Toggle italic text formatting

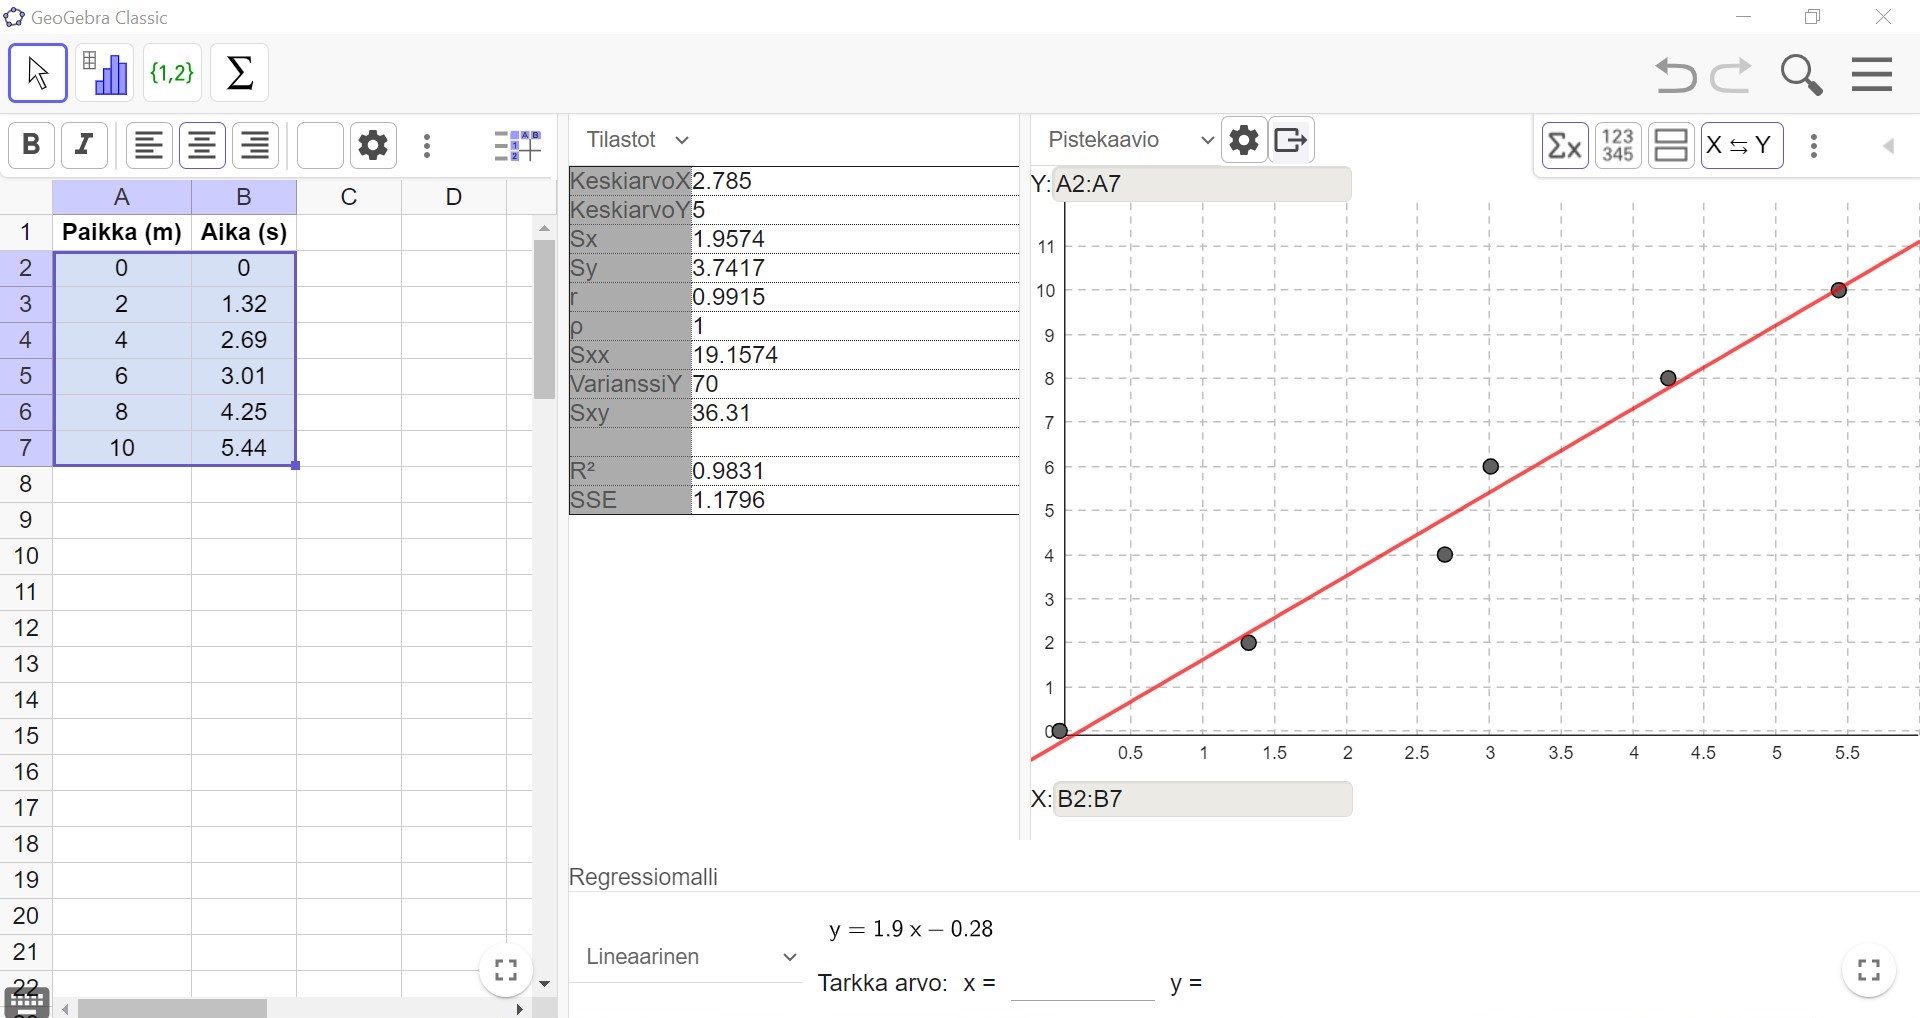click(x=85, y=146)
